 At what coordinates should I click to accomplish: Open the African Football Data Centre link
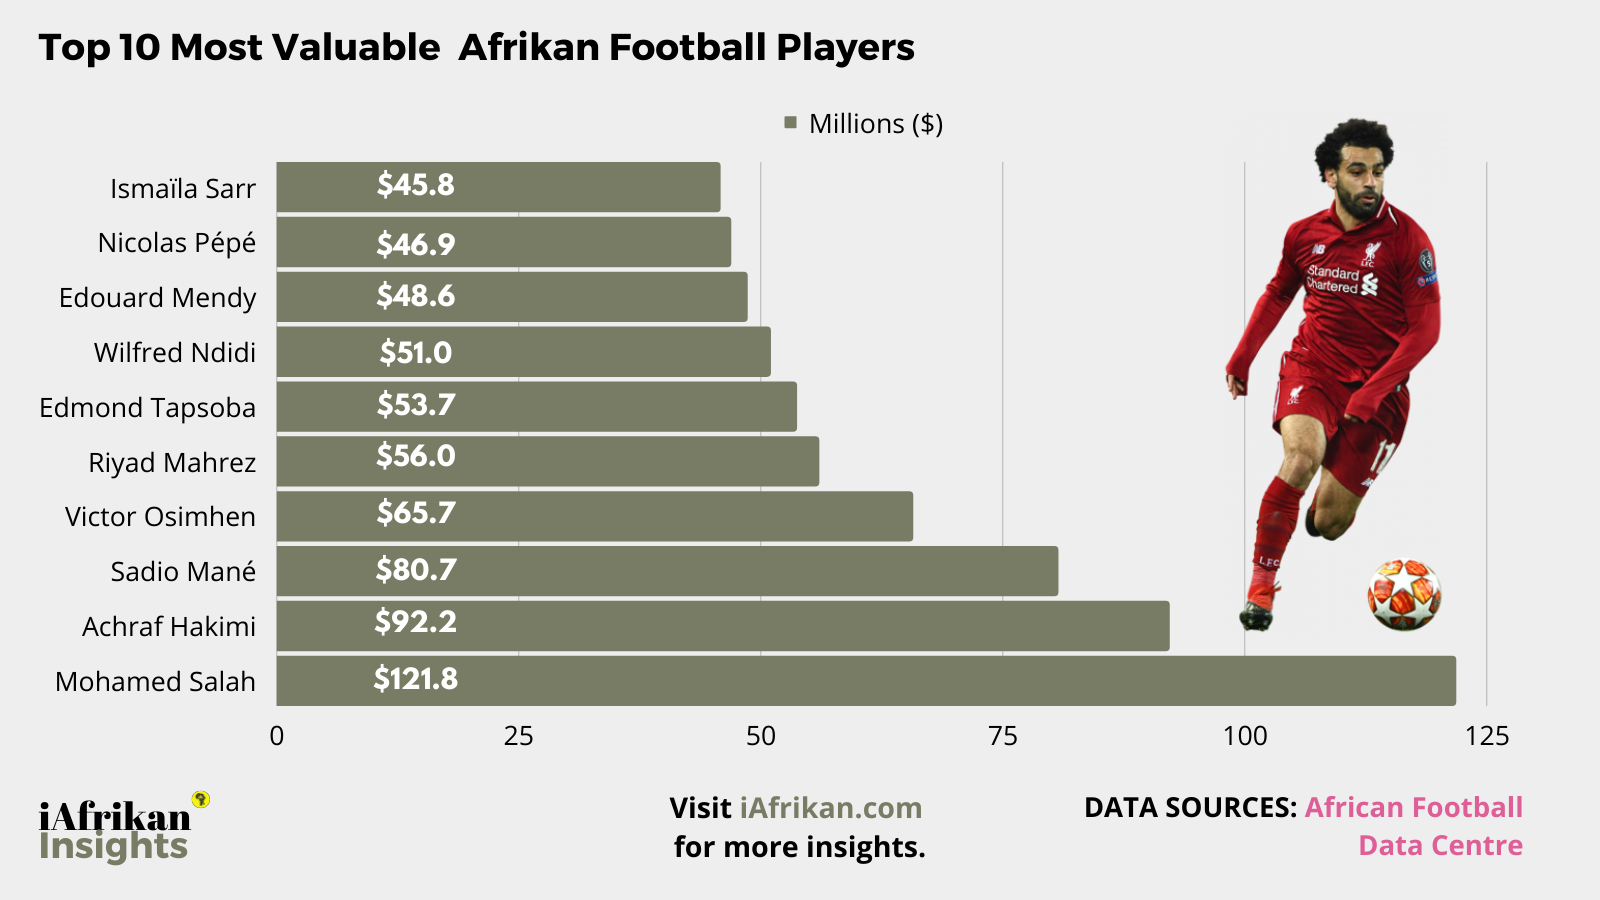click(1413, 808)
